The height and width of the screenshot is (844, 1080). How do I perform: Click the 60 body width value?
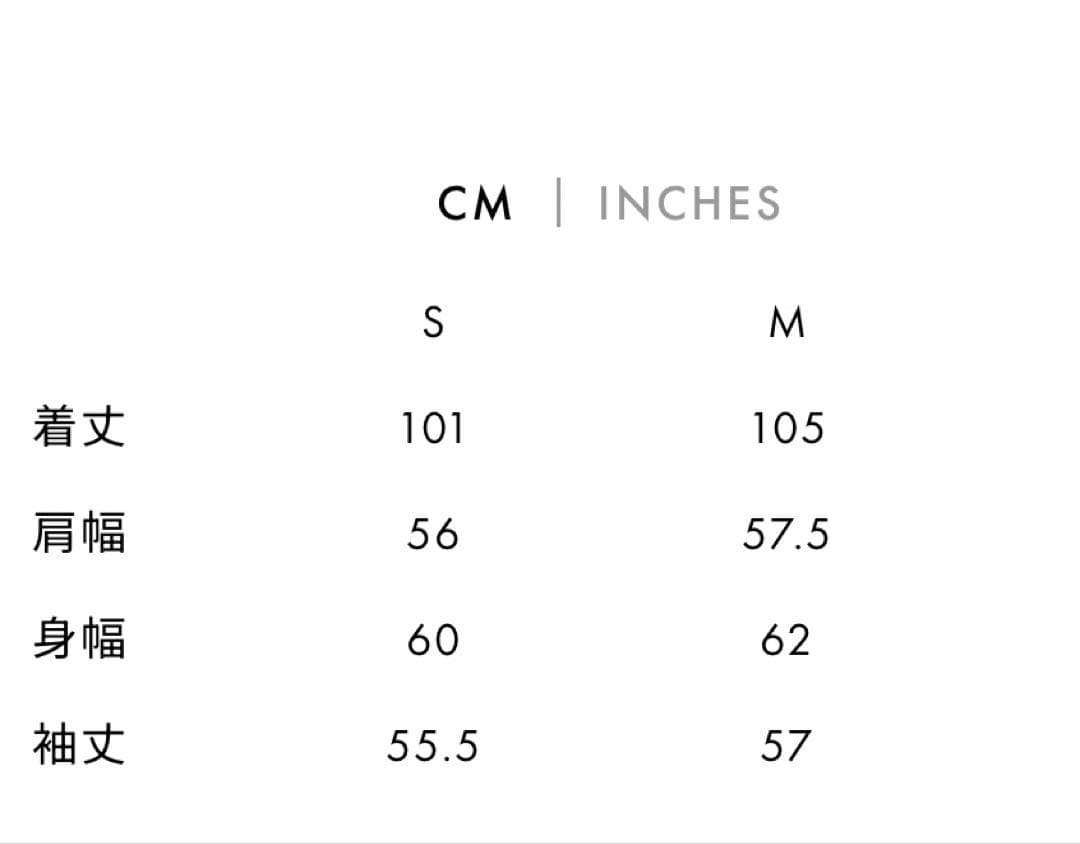point(433,640)
